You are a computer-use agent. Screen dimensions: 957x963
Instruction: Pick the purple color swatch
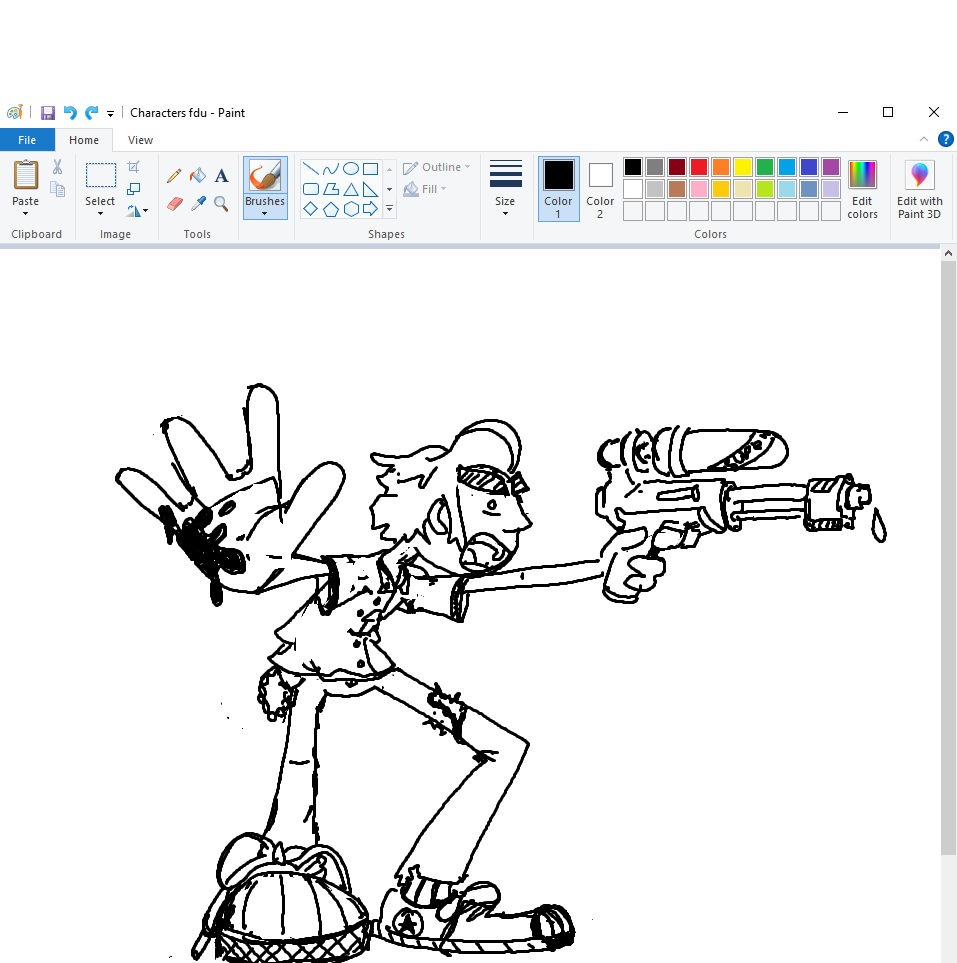point(831,167)
